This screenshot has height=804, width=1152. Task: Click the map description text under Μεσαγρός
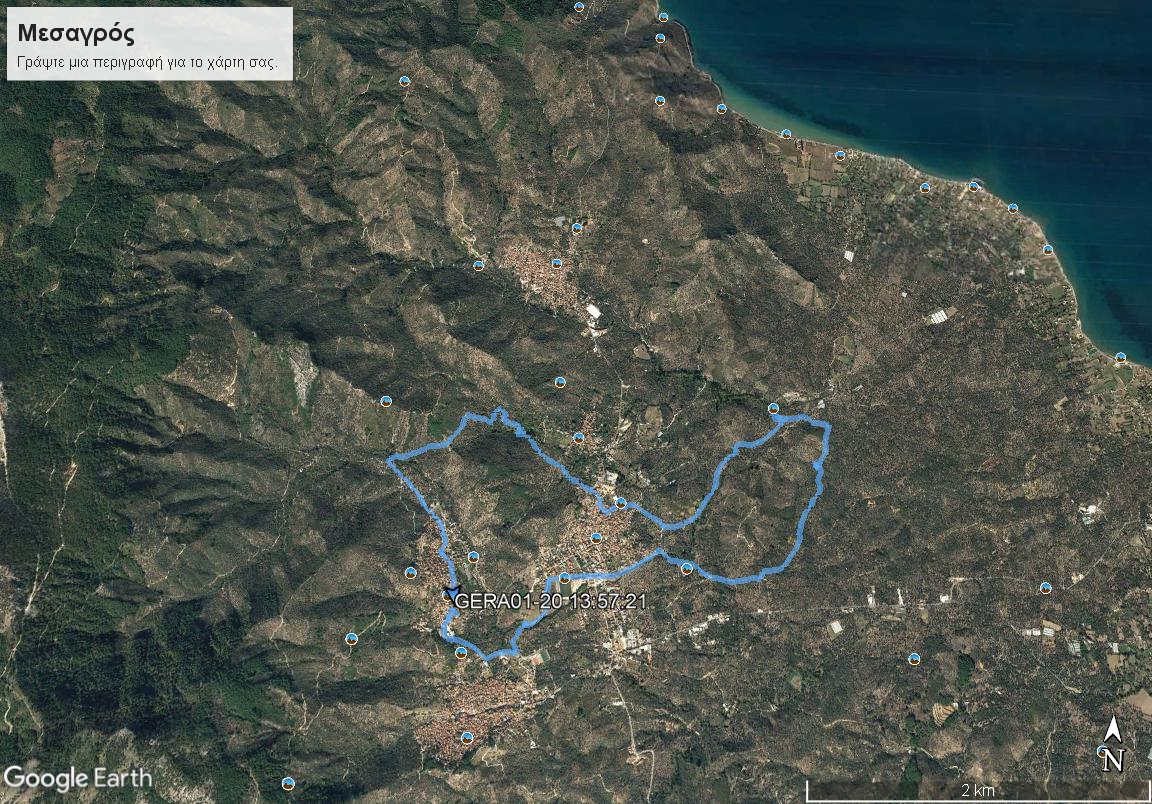[x=147, y=62]
